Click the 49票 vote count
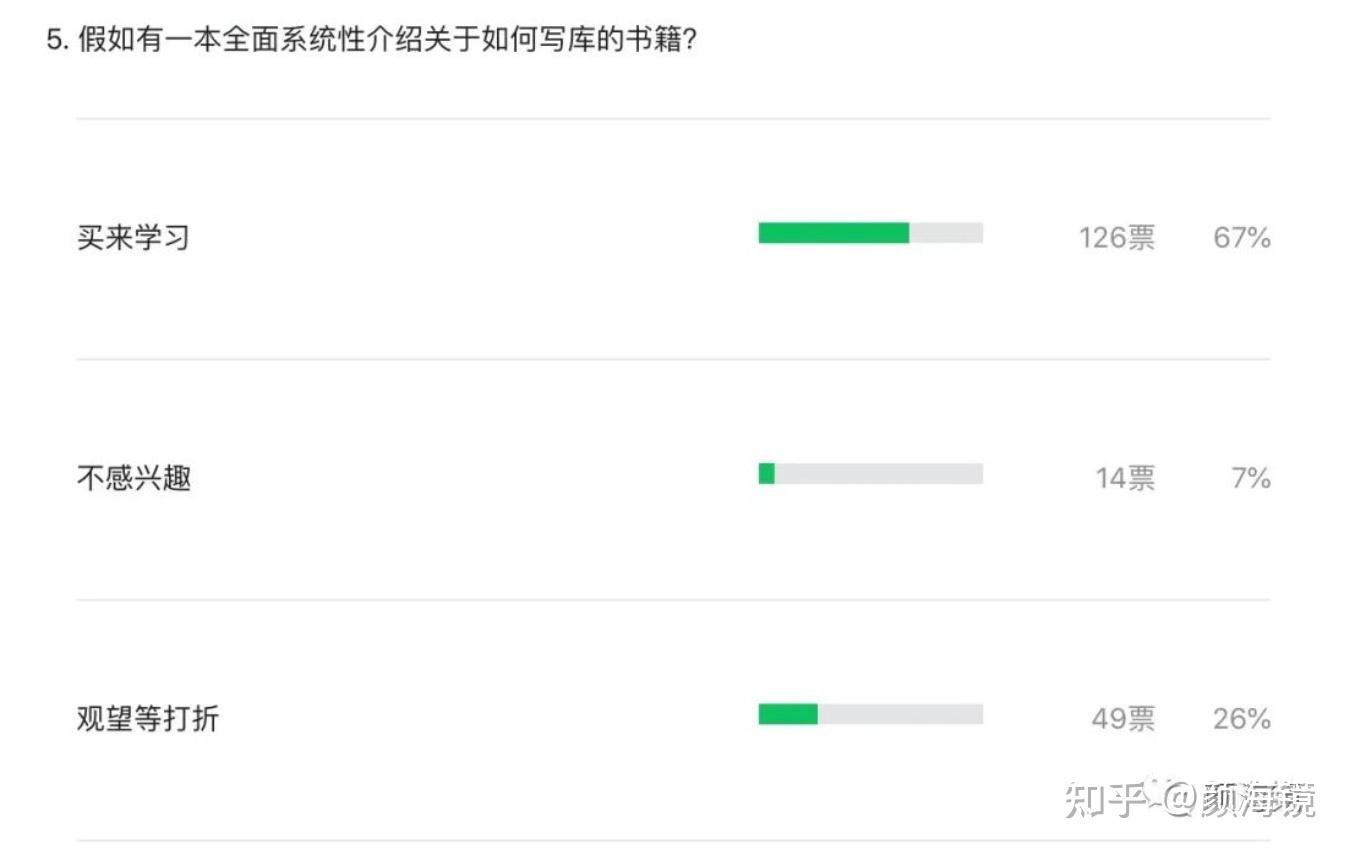Image resolution: width=1350 pixels, height=854 pixels. click(1123, 718)
